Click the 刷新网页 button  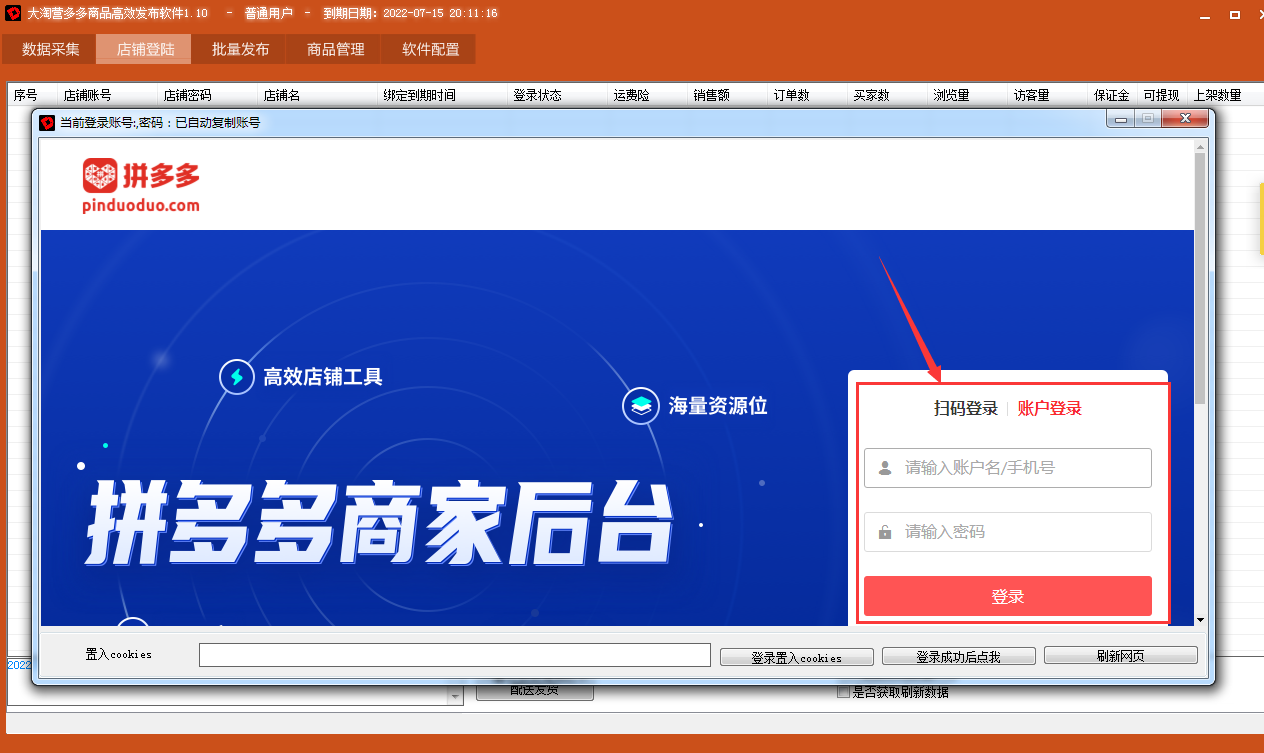[1121, 656]
